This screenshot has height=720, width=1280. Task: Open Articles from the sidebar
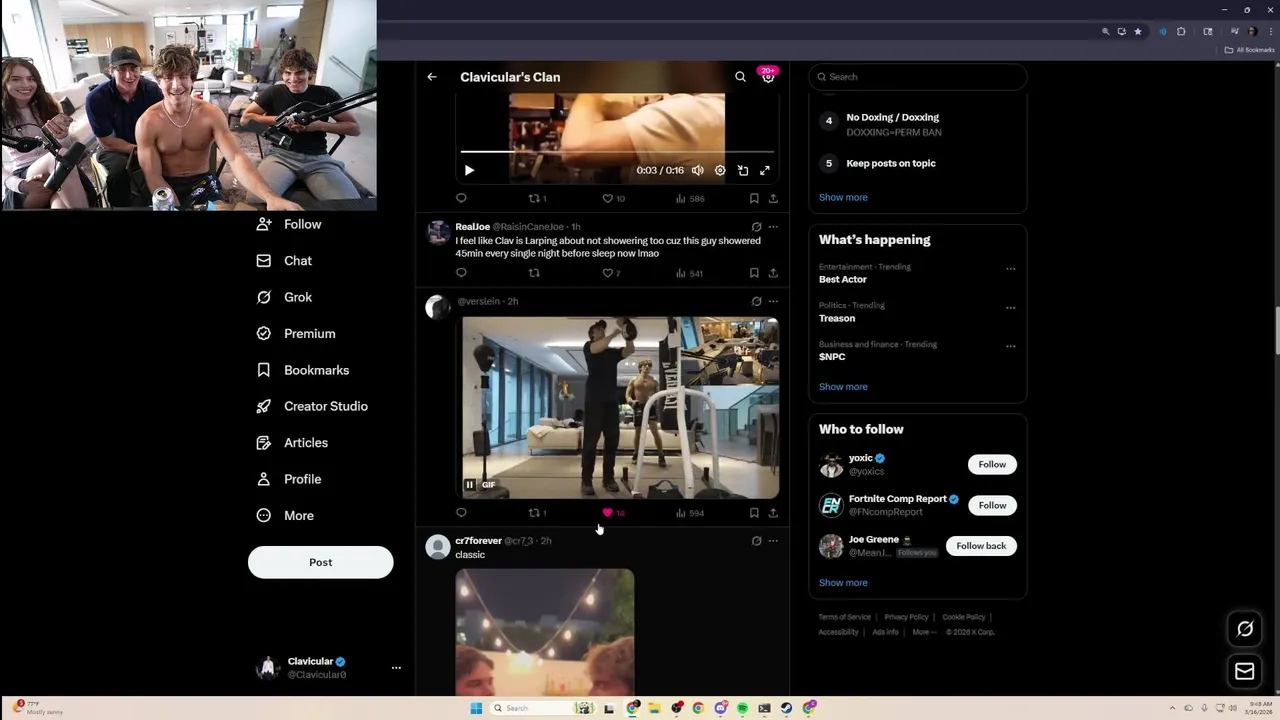tap(292, 443)
